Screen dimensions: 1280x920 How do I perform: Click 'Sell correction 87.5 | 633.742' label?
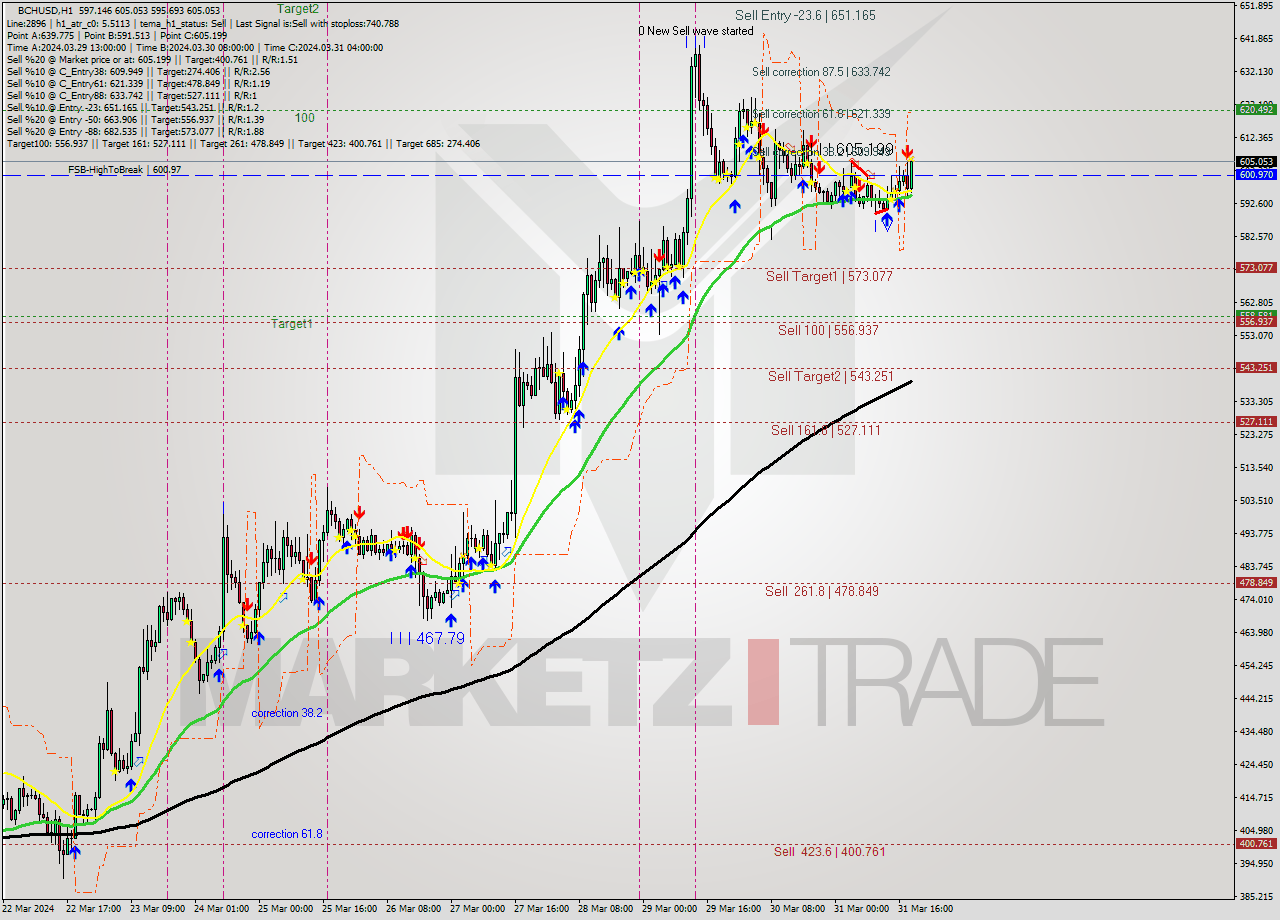tap(821, 72)
